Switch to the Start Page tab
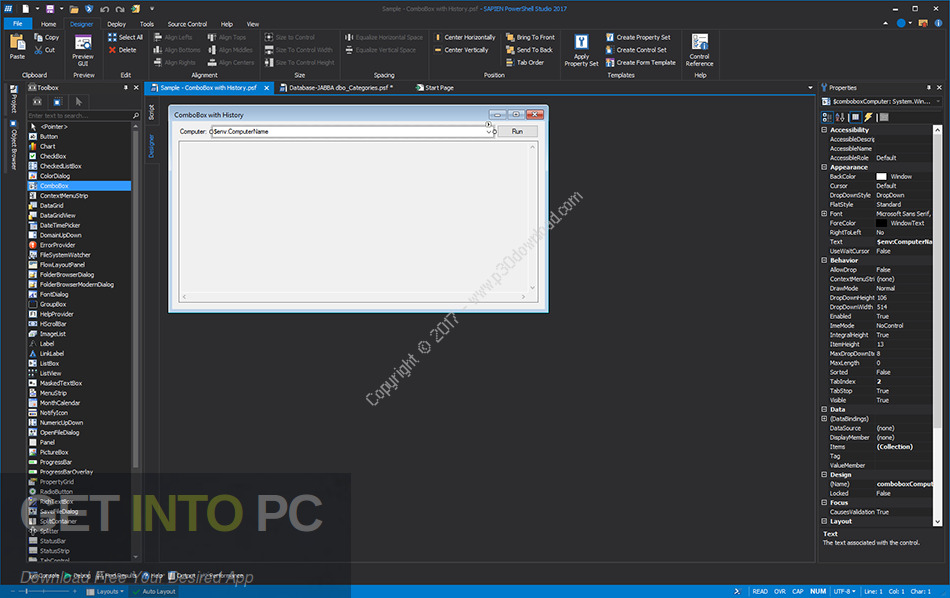The width and height of the screenshot is (950, 598). tap(434, 88)
